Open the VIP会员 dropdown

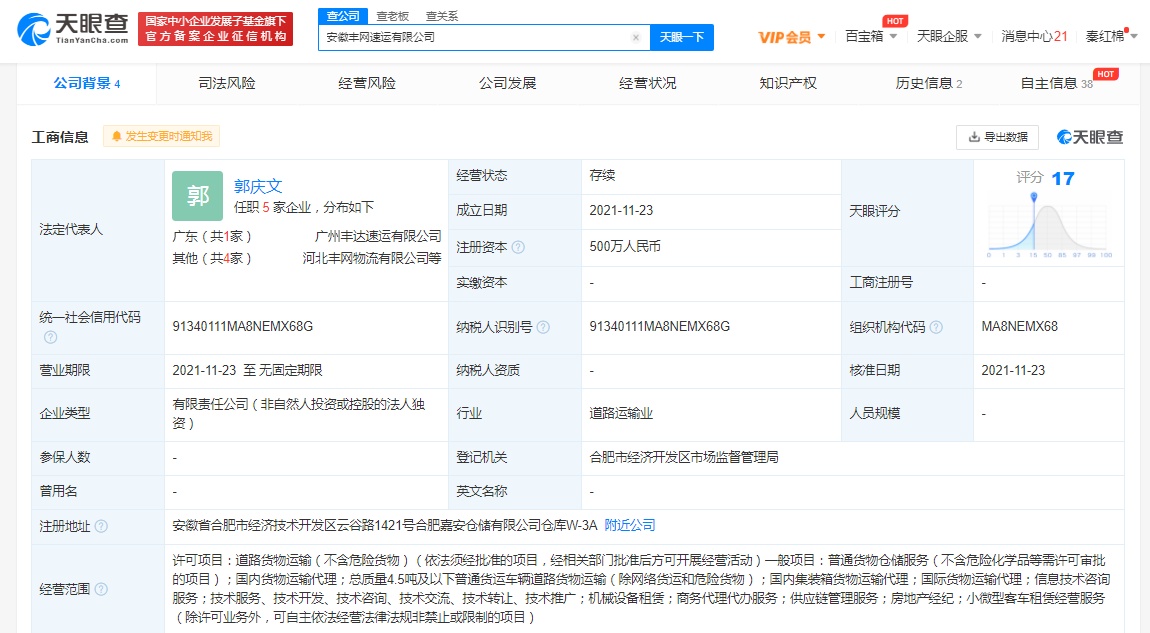pyautogui.click(x=791, y=37)
